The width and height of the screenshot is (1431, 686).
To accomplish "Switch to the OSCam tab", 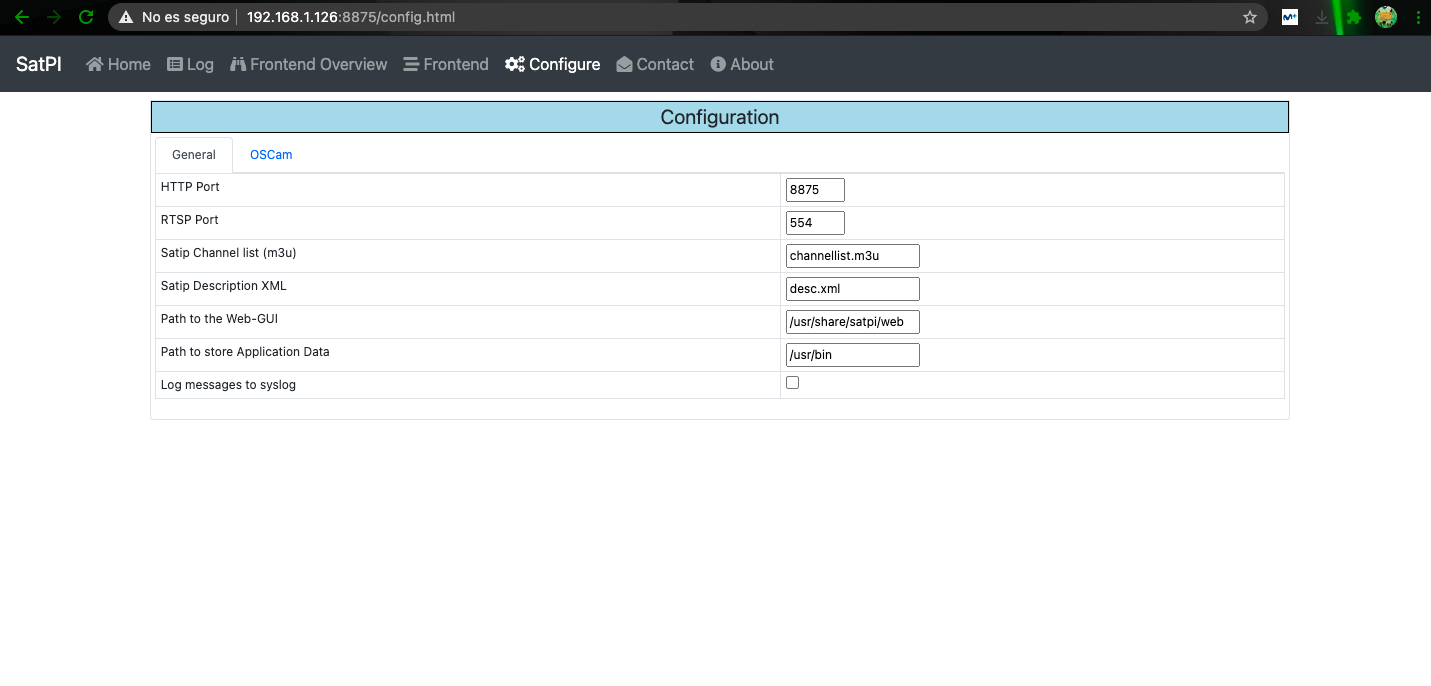I will [271, 155].
